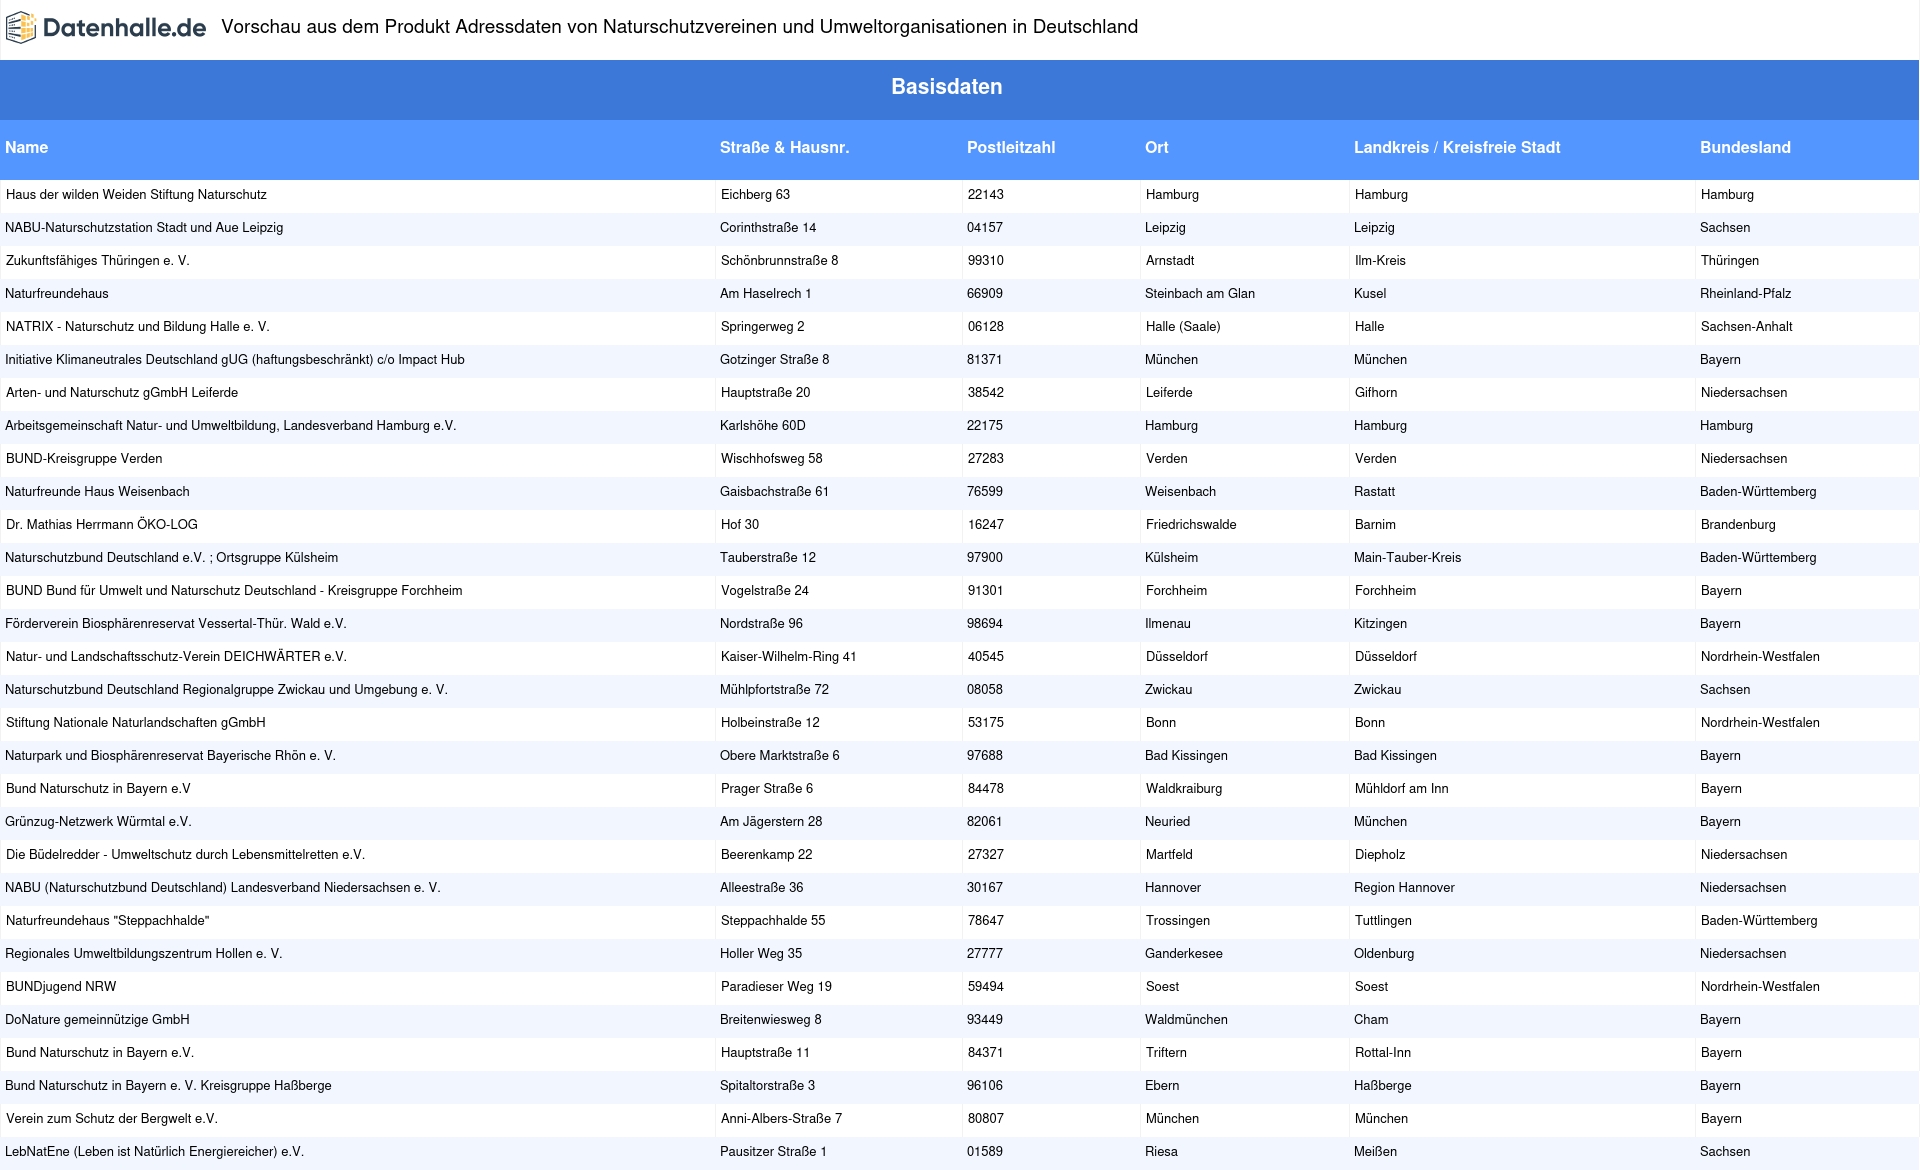The height and width of the screenshot is (1170, 1920).
Task: Select NABU-Naturschutzstation Stadt und Aue Leipzig
Action: click(144, 228)
